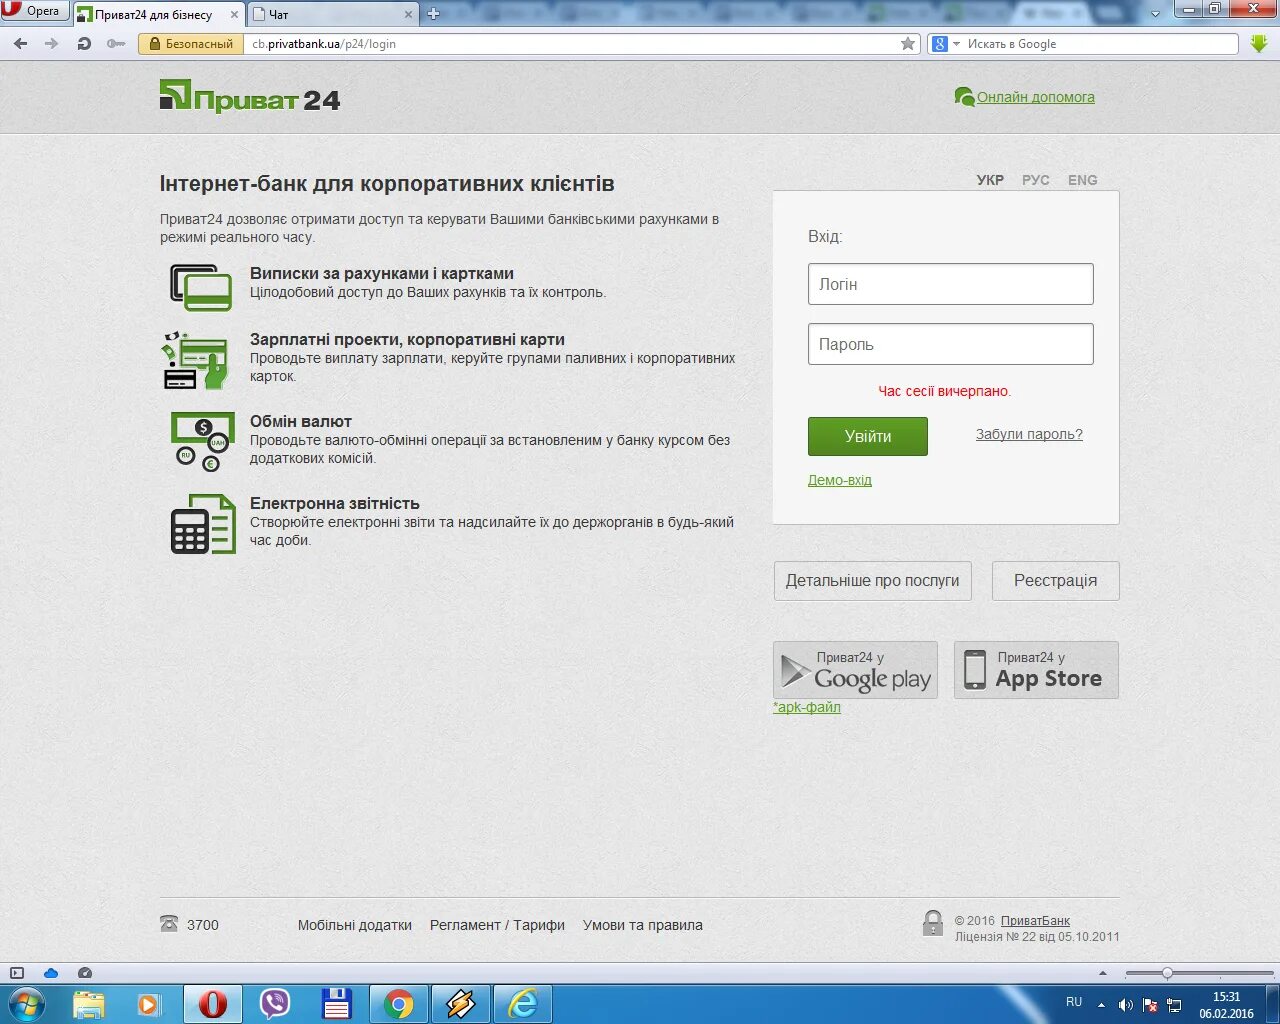Image resolution: width=1280 pixels, height=1024 pixels.
Task: Click the RU input language indicator
Action: coord(1074,1002)
